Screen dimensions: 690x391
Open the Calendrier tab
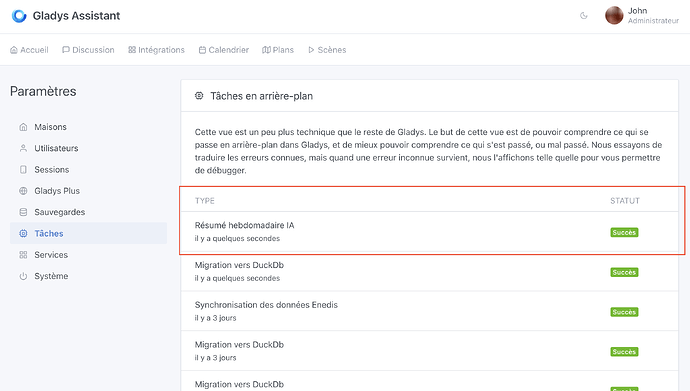224,50
